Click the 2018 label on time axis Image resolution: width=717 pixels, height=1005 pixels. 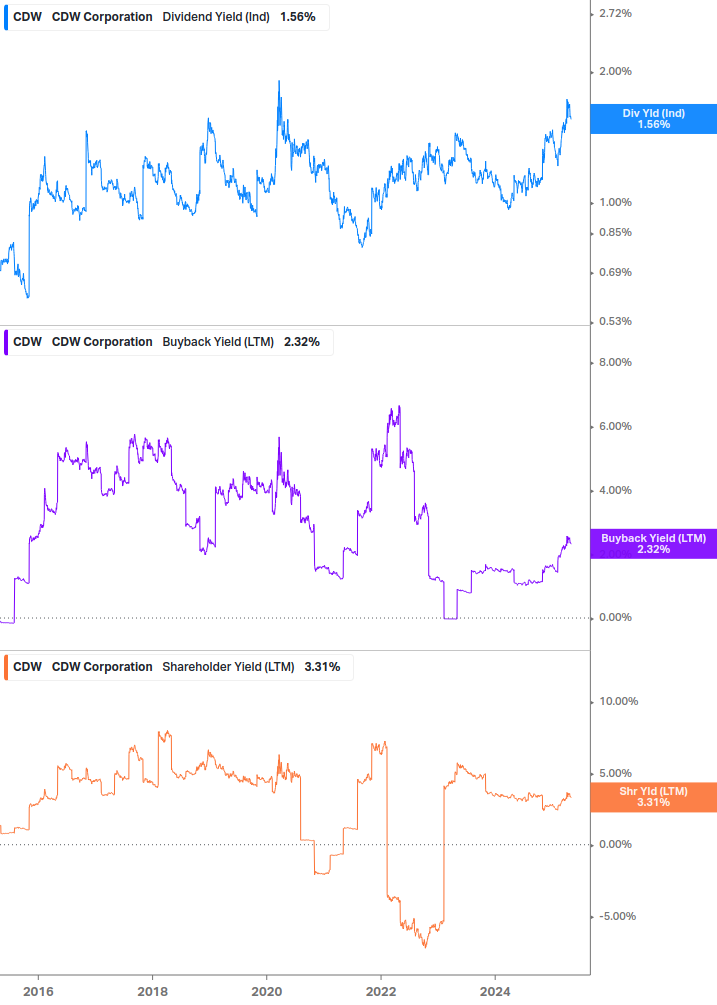pyautogui.click(x=152, y=992)
